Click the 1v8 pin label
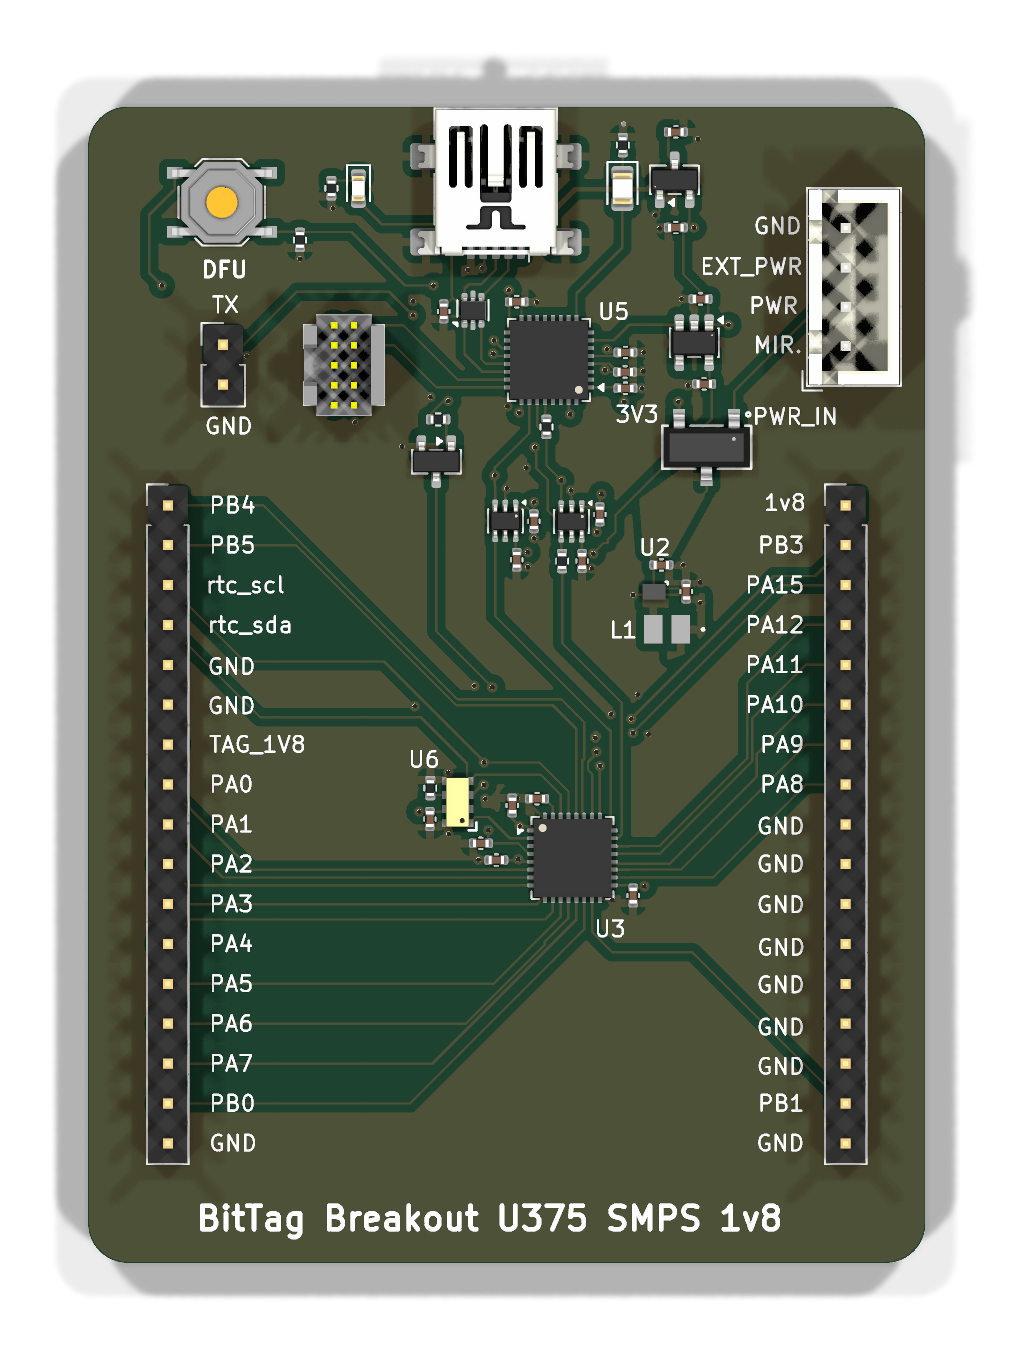Image resolution: width=1029 pixels, height=1352 pixels. tap(784, 503)
